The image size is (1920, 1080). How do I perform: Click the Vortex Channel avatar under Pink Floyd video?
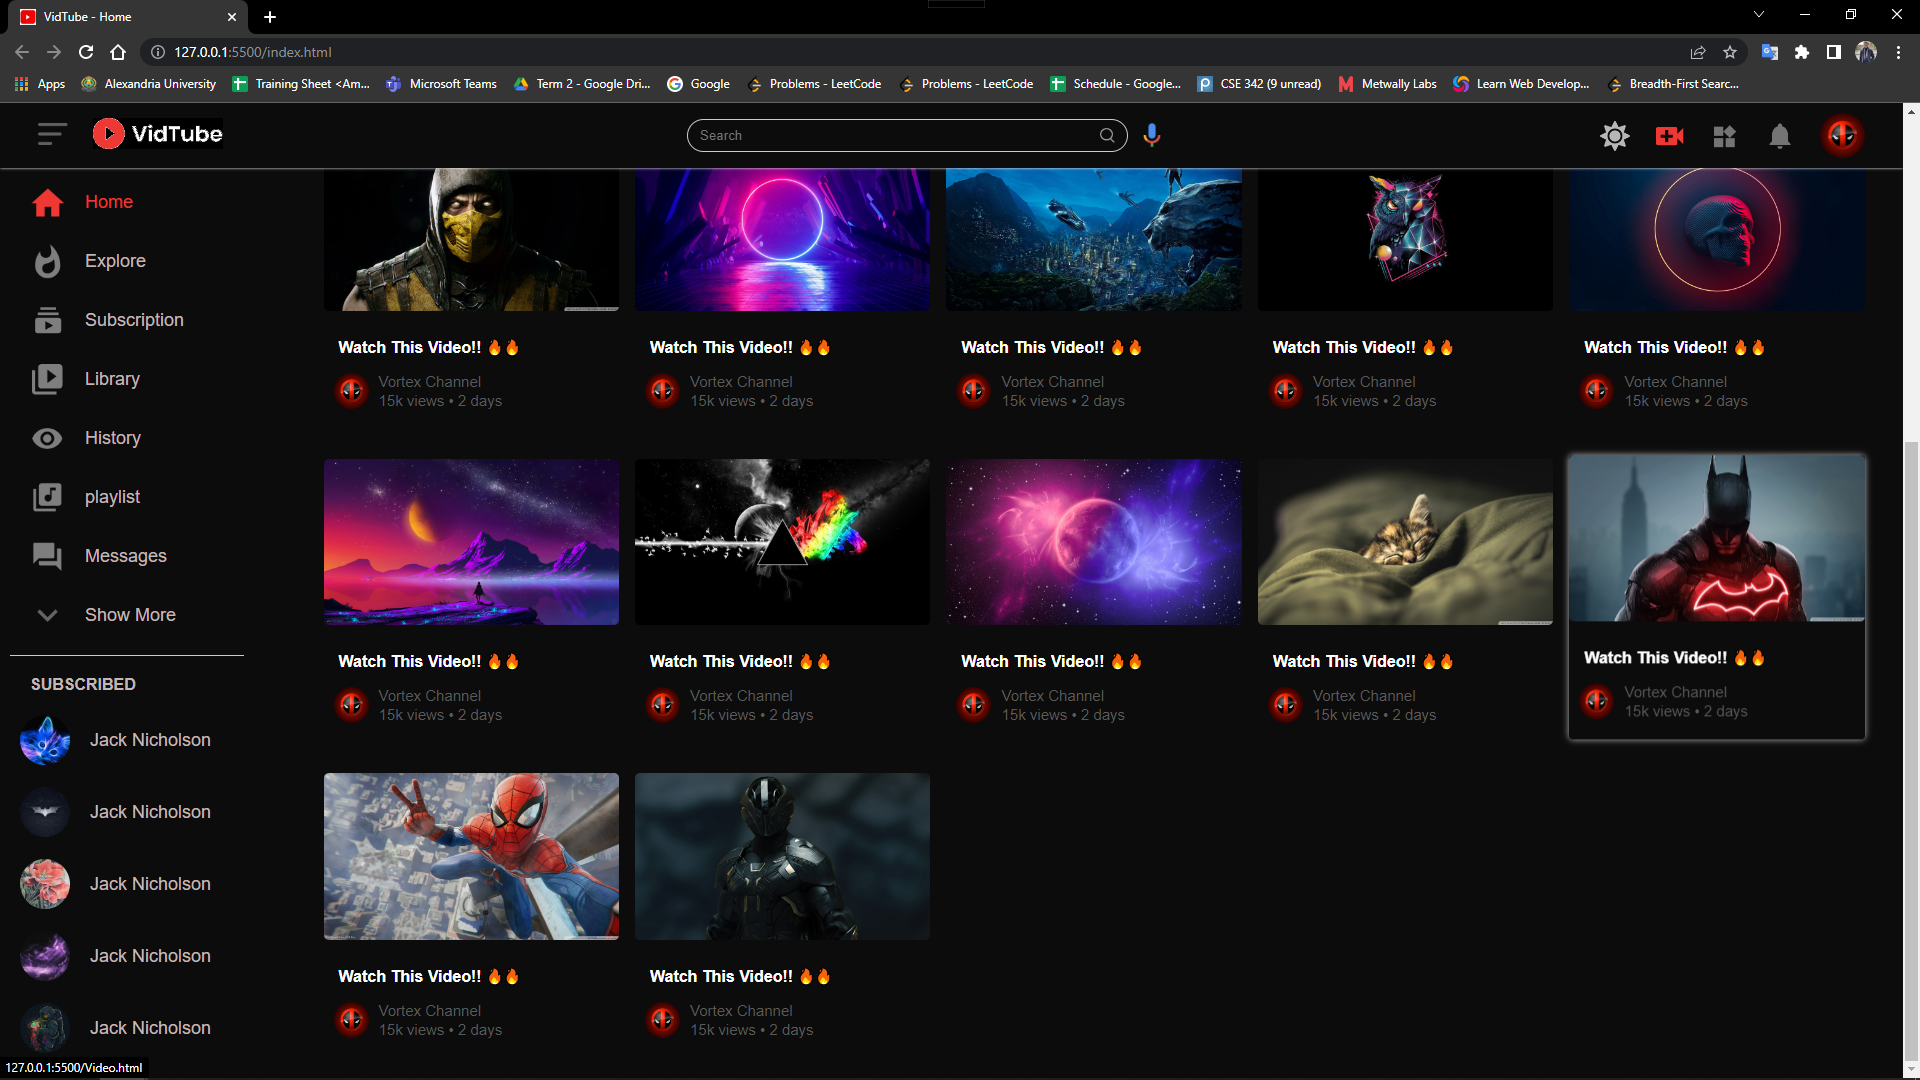tap(663, 705)
